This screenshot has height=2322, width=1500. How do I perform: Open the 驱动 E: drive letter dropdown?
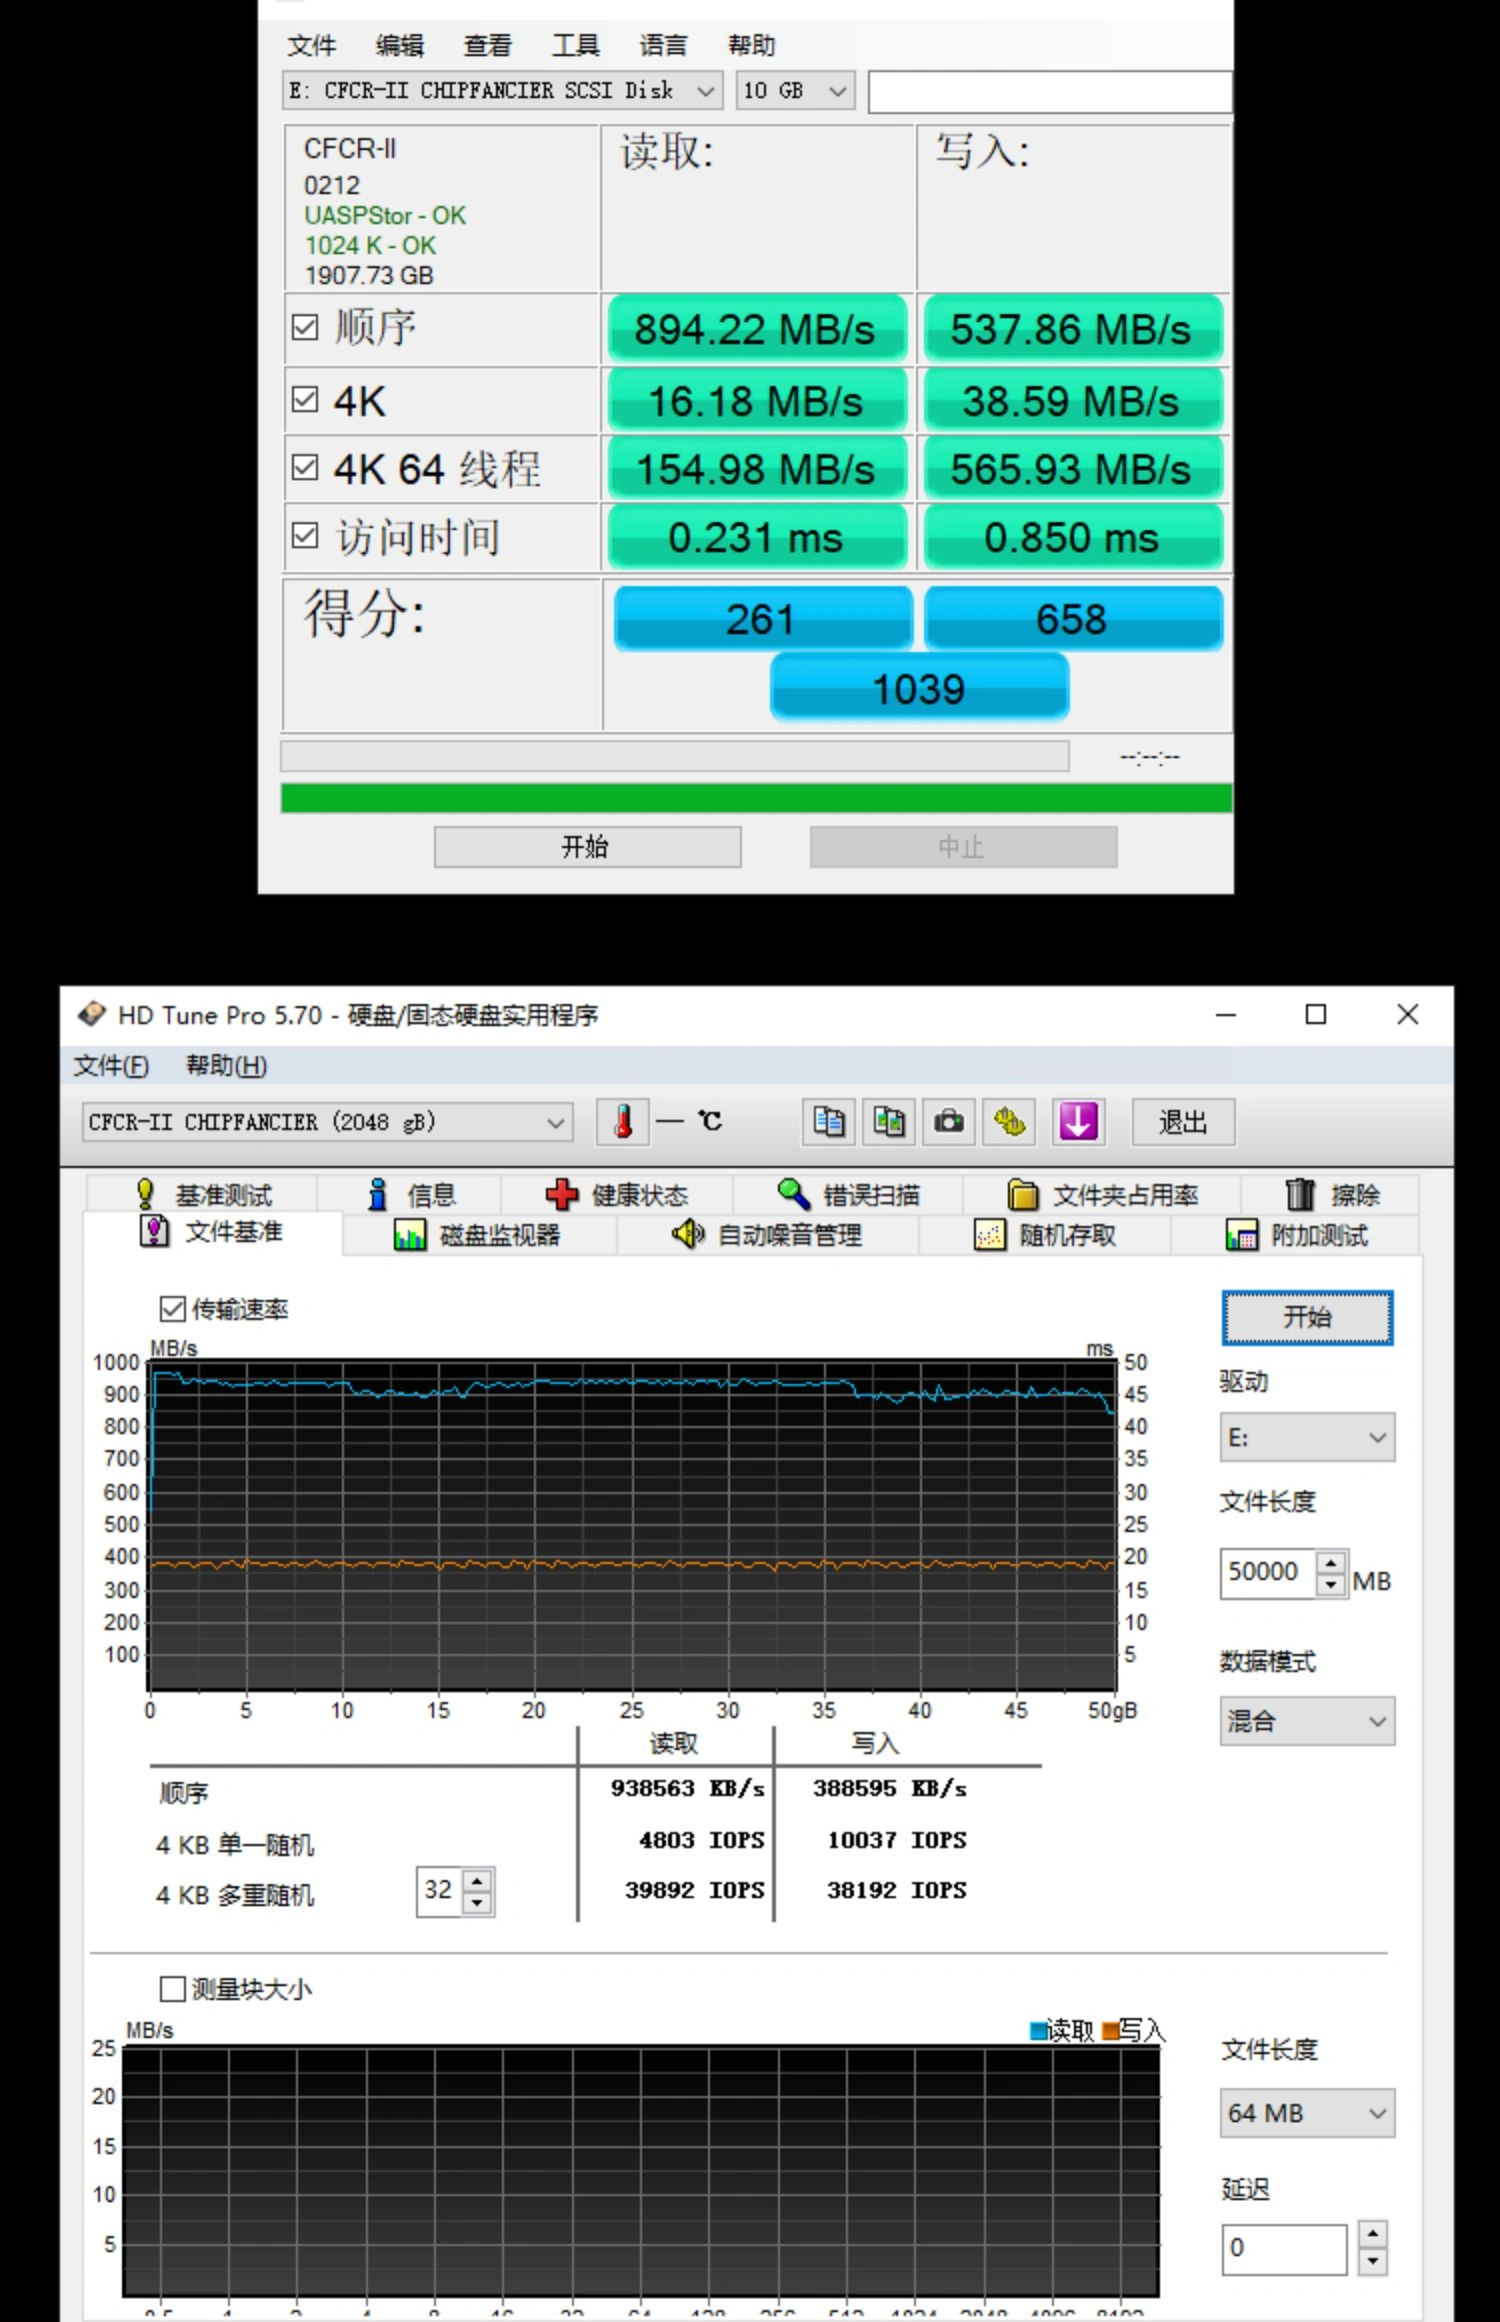(x=1307, y=1437)
